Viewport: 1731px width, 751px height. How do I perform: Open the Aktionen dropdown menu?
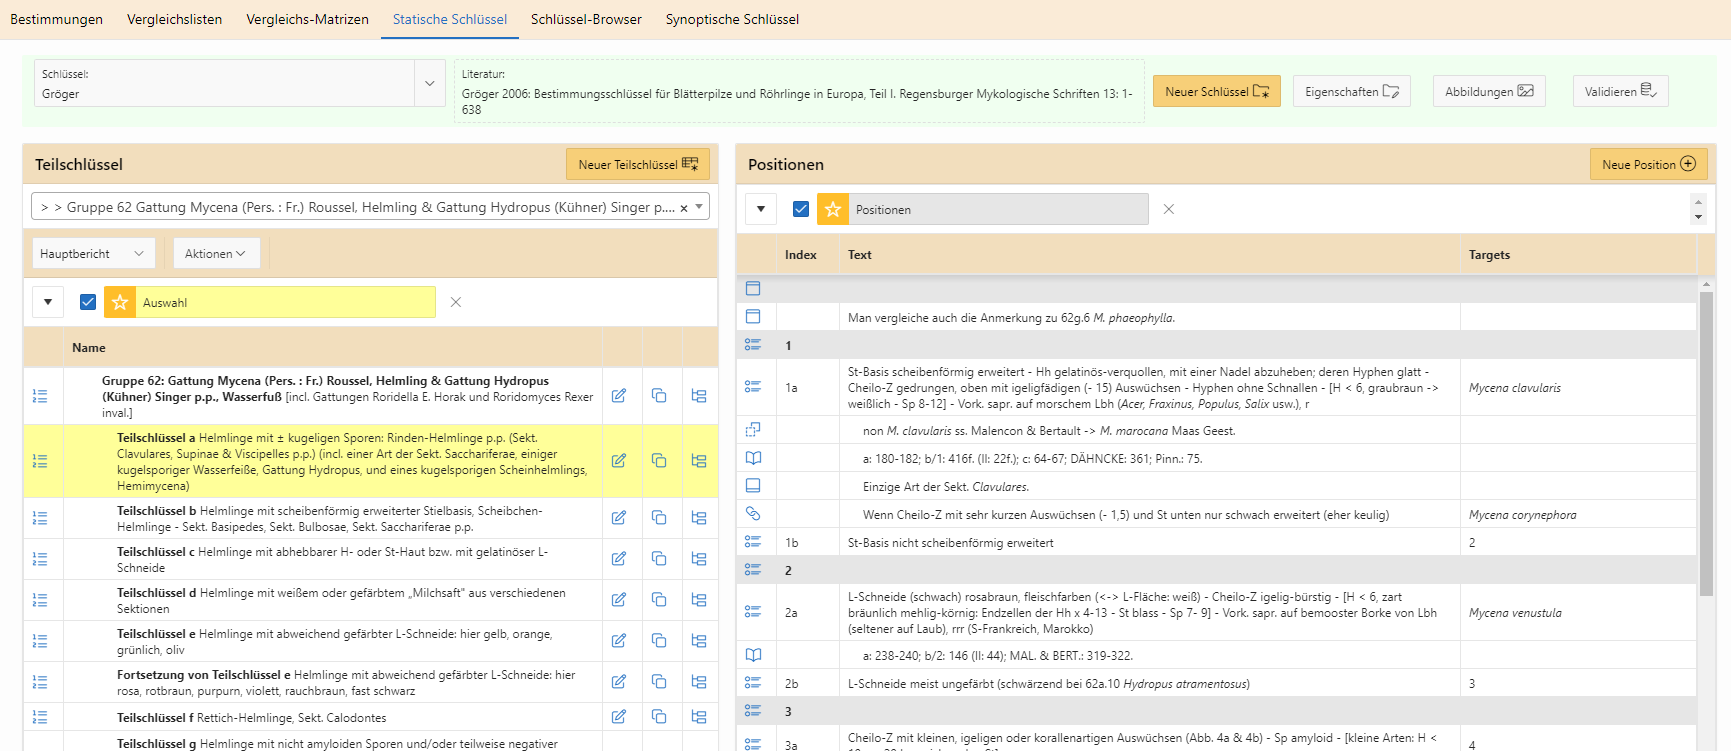tap(215, 254)
